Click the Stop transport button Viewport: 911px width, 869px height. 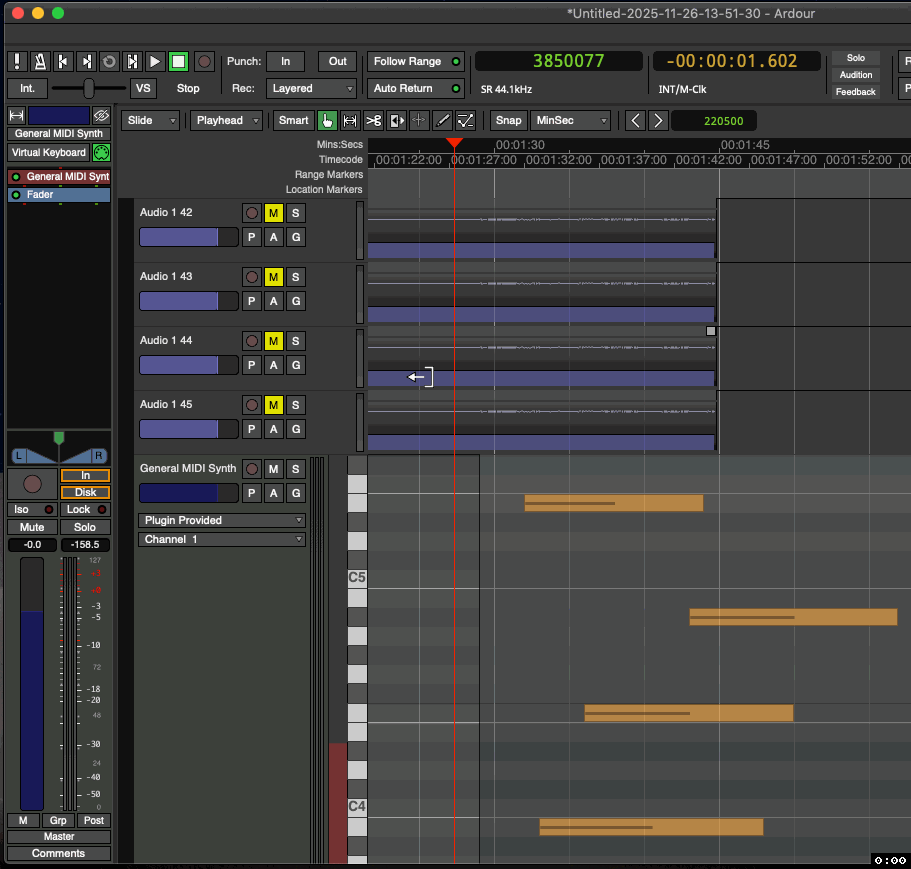pos(178,61)
